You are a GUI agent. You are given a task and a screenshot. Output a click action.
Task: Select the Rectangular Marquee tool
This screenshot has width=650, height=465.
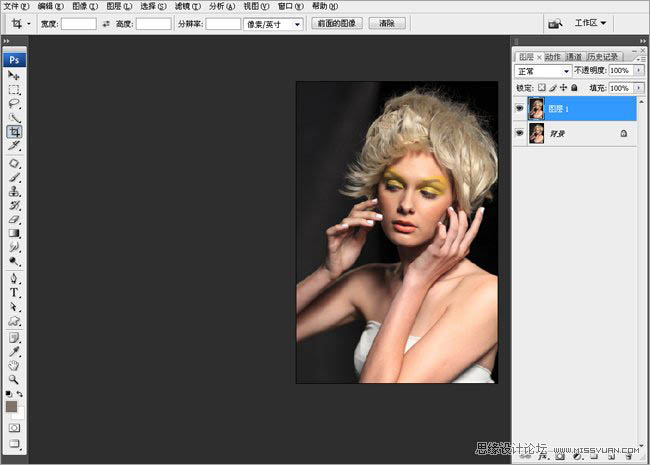(x=14, y=89)
